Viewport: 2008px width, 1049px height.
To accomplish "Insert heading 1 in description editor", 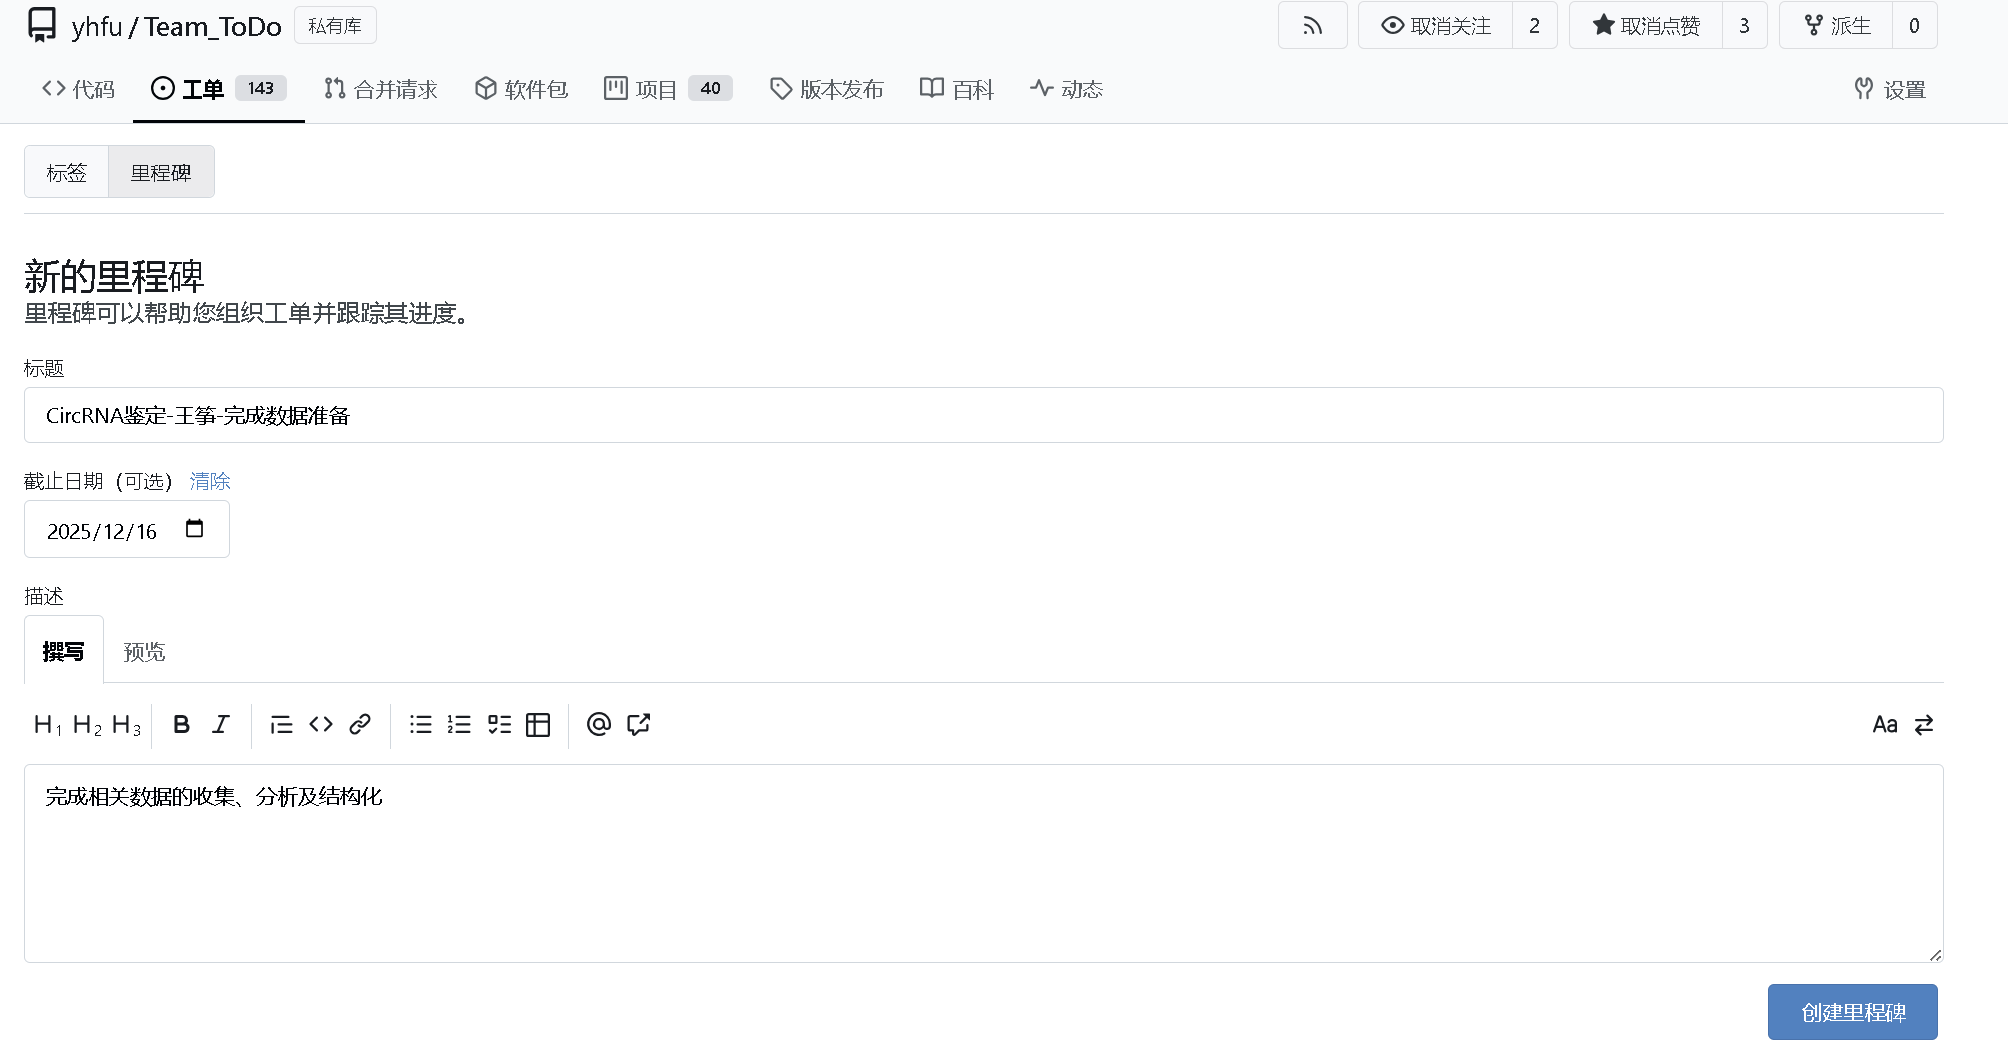I will (47, 725).
